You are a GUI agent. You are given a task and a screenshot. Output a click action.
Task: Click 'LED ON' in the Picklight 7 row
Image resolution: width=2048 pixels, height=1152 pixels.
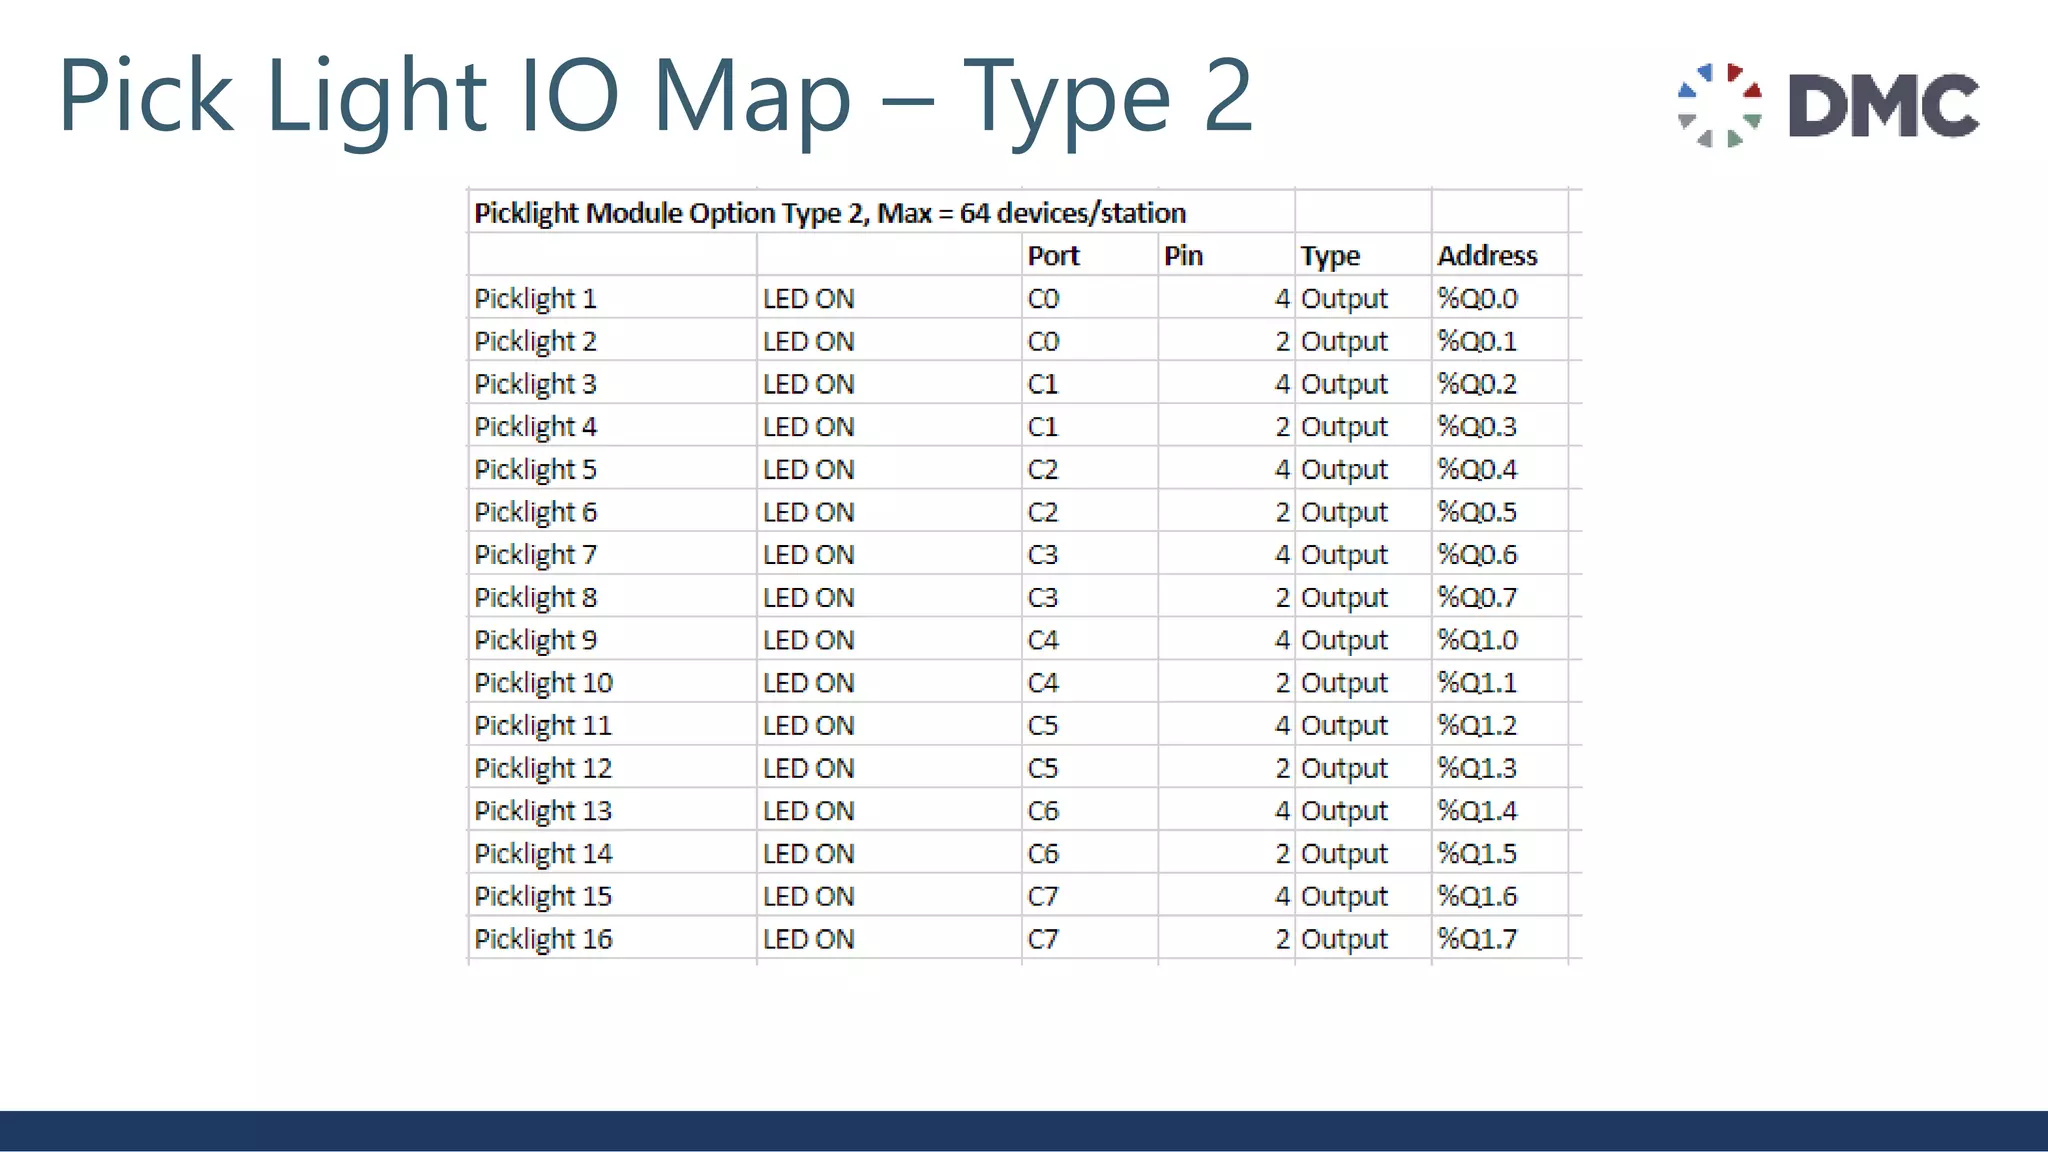click(808, 555)
